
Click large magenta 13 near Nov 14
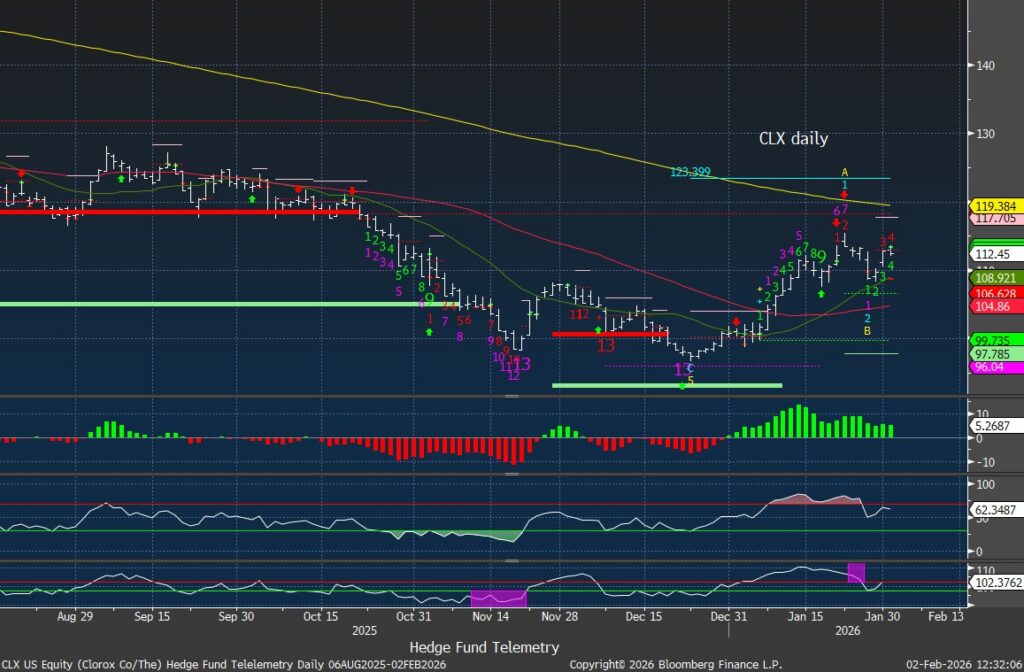[522, 364]
